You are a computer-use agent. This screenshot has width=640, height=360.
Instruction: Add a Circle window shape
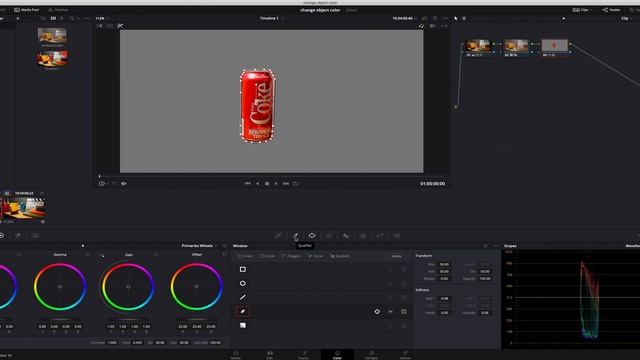click(x=243, y=283)
